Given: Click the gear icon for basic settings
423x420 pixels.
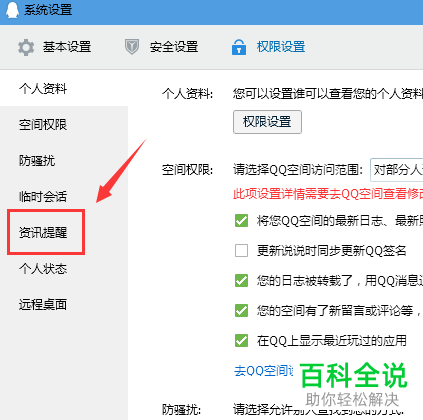Looking at the screenshot, I should 26,47.
